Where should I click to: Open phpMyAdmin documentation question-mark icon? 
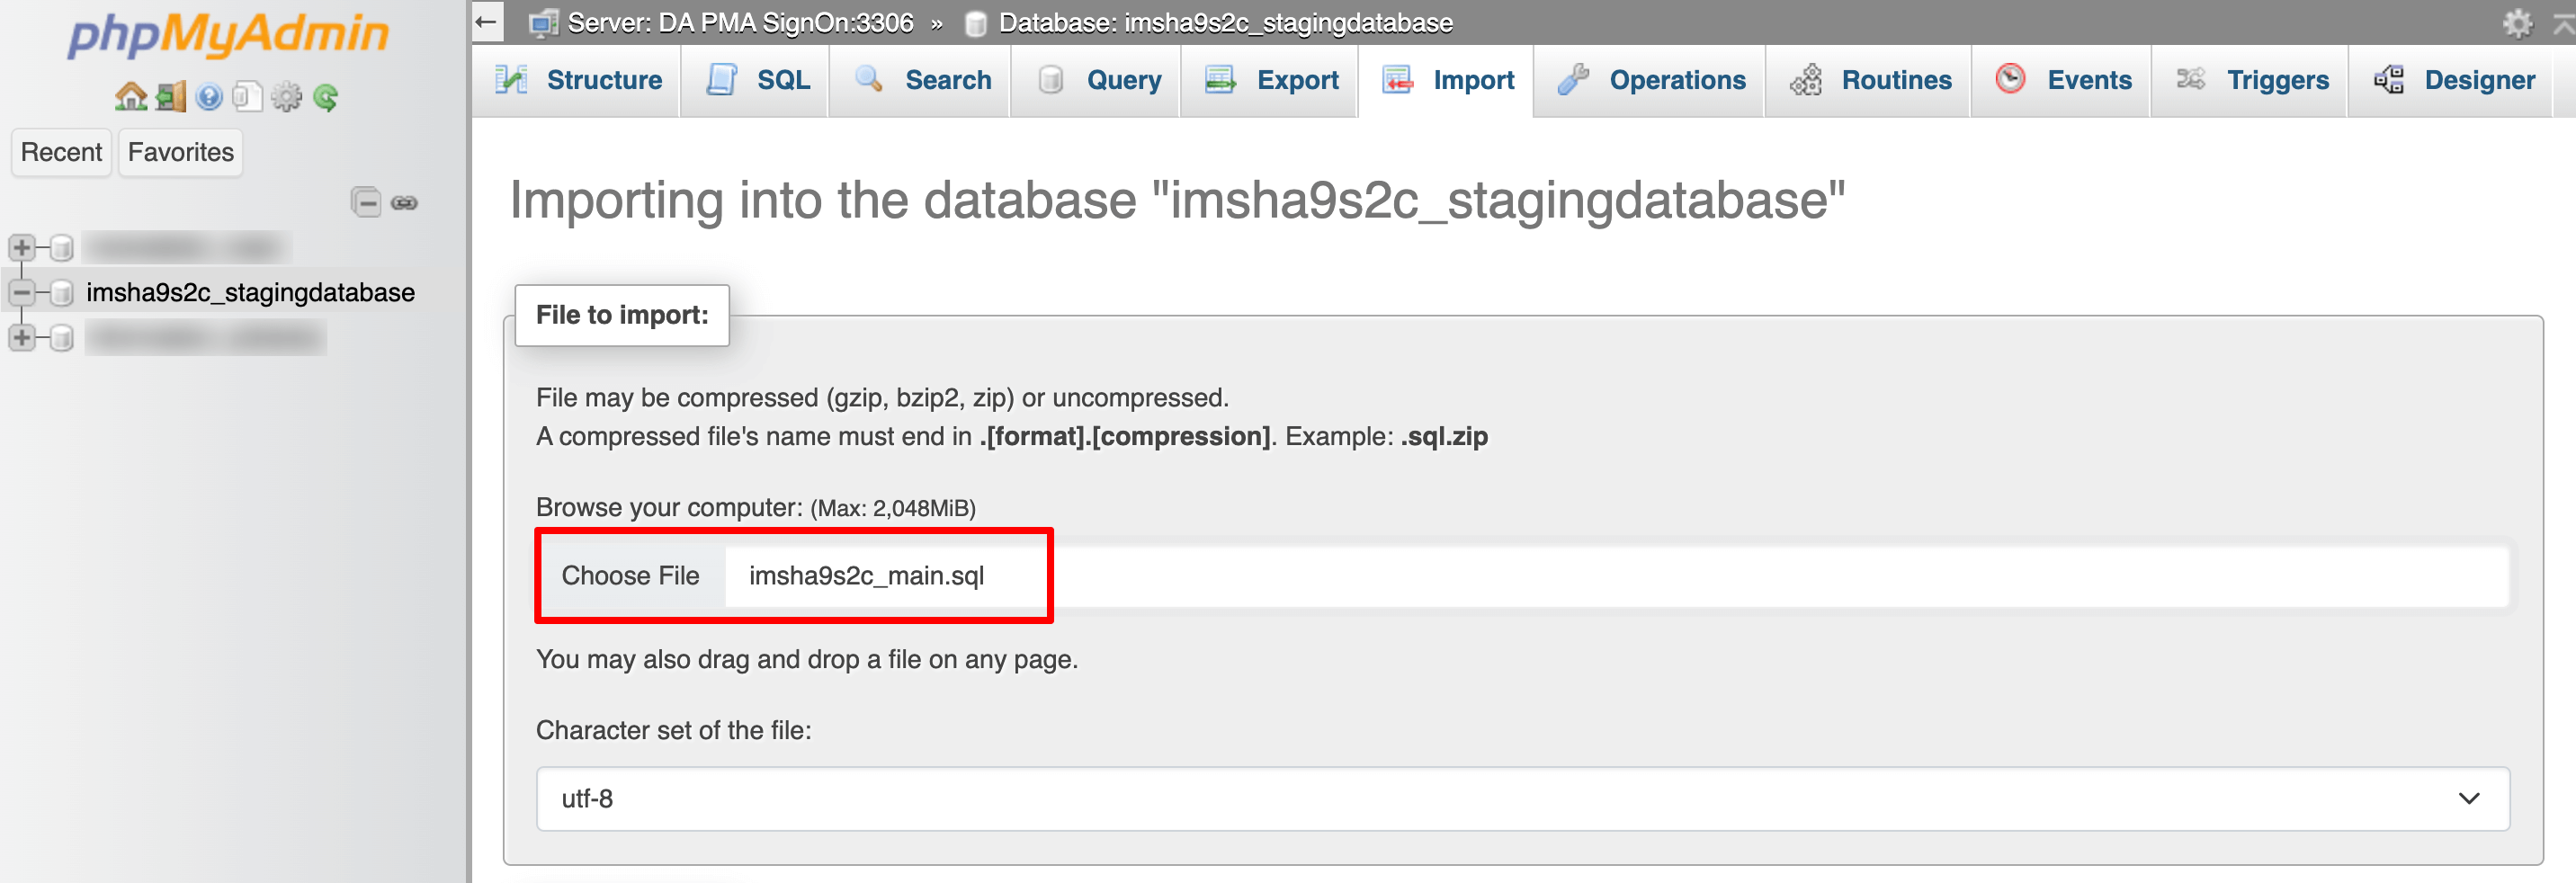tap(209, 97)
